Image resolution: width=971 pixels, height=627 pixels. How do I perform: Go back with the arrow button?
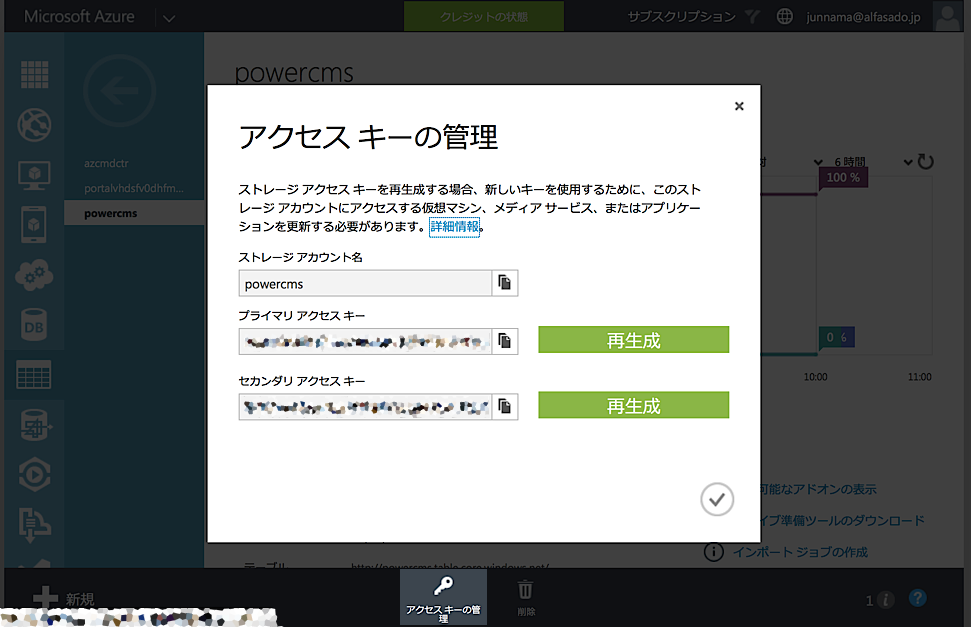click(120, 91)
